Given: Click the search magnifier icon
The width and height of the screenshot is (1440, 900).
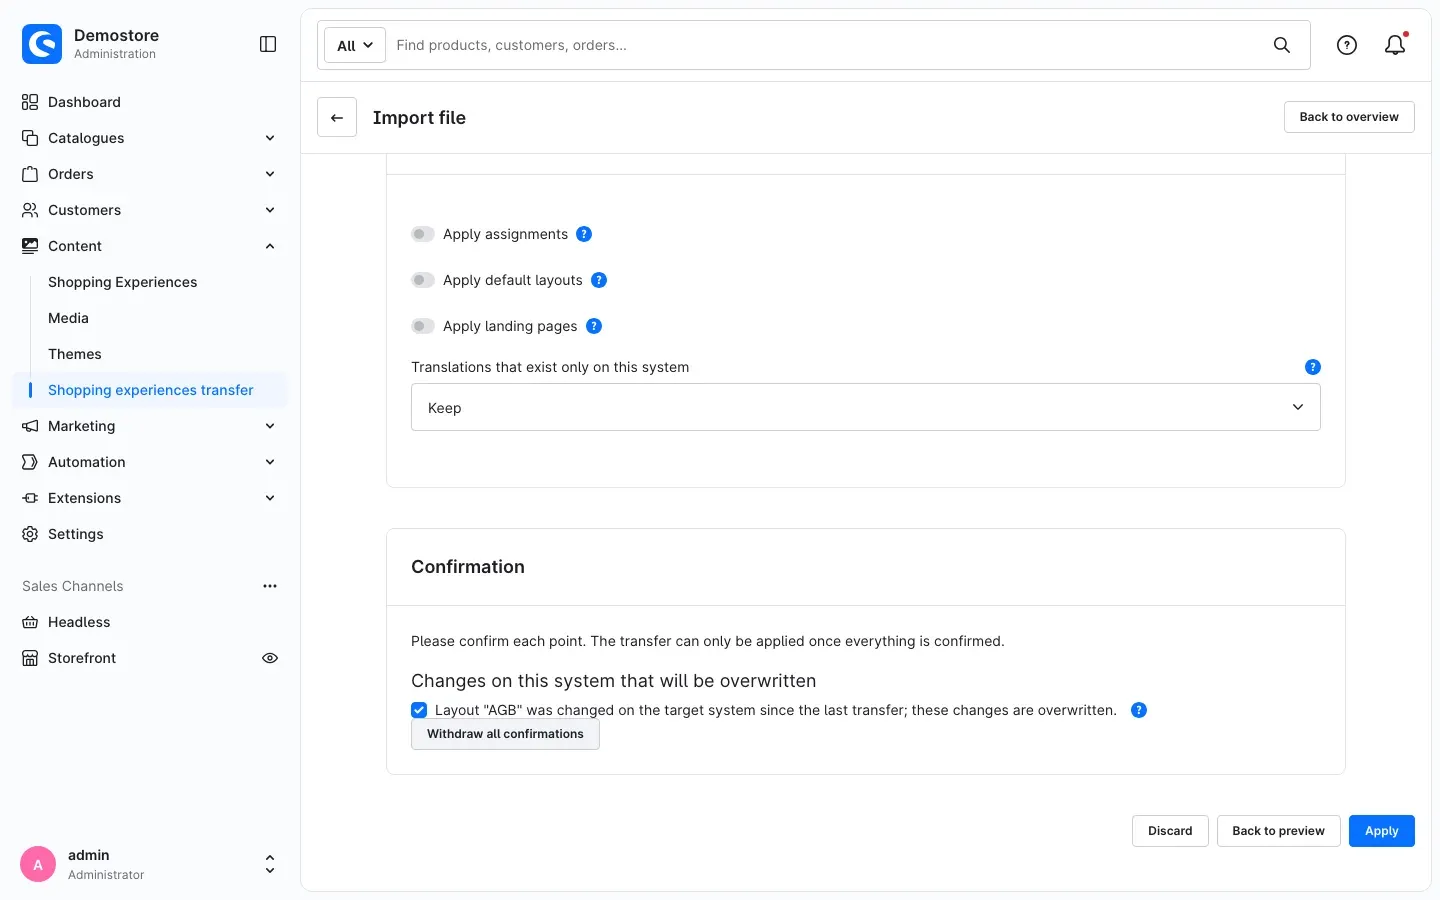Looking at the screenshot, I should point(1282,45).
